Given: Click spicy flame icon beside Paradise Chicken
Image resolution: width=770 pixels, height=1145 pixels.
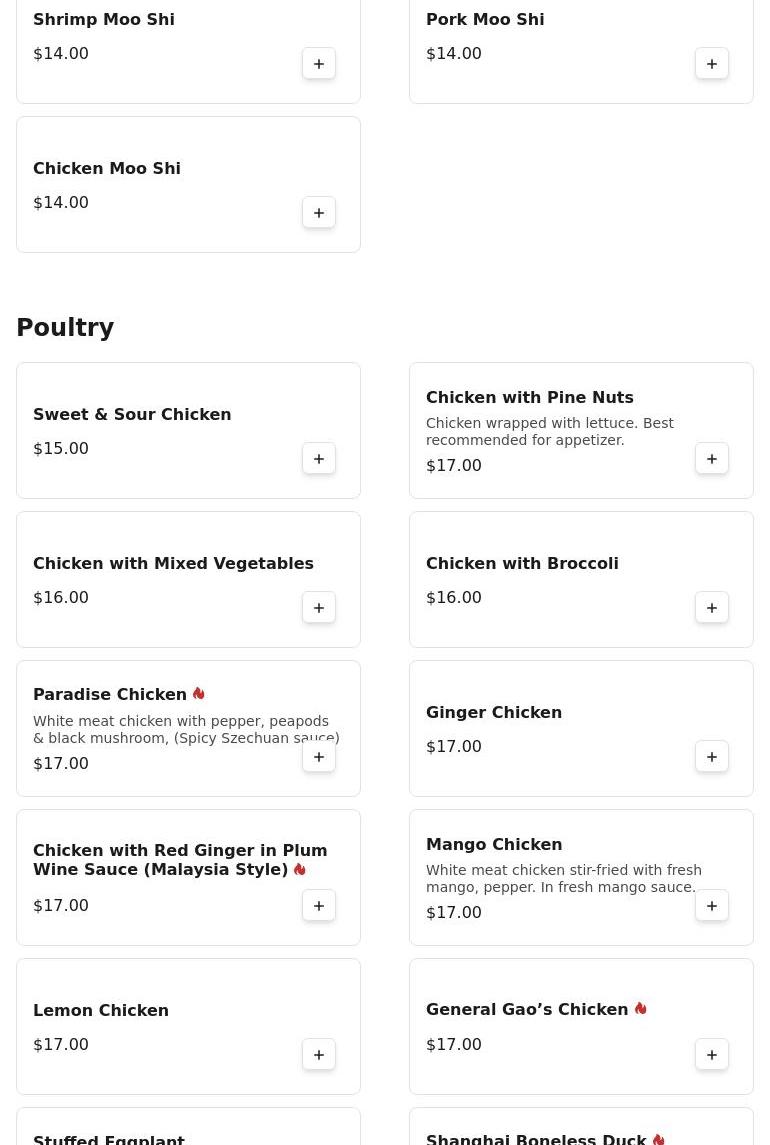Looking at the screenshot, I should point(199,693).
